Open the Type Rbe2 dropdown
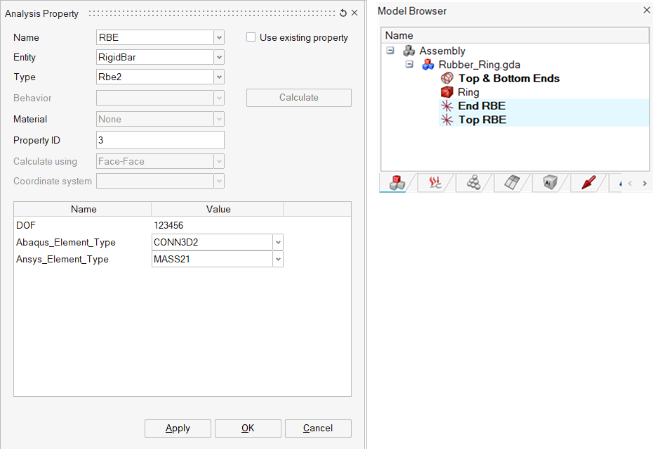 click(218, 77)
